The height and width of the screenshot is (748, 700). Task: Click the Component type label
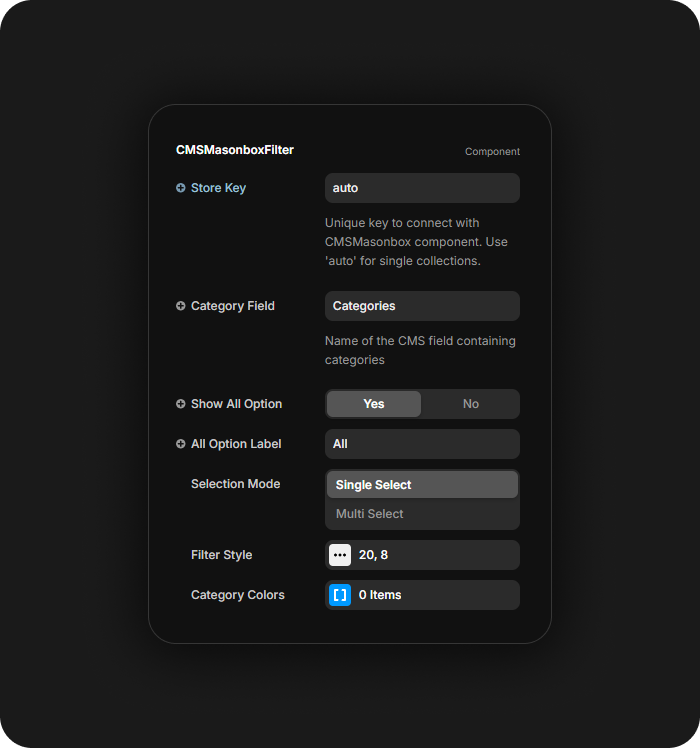tap(492, 152)
